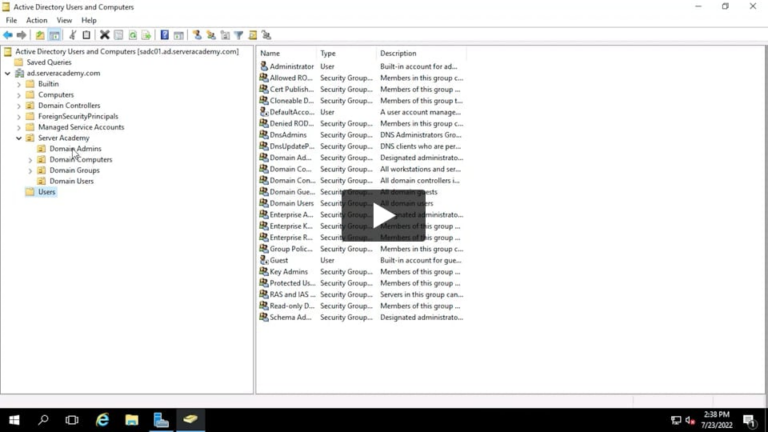Click the filter funnel toolbar icon

239,35
